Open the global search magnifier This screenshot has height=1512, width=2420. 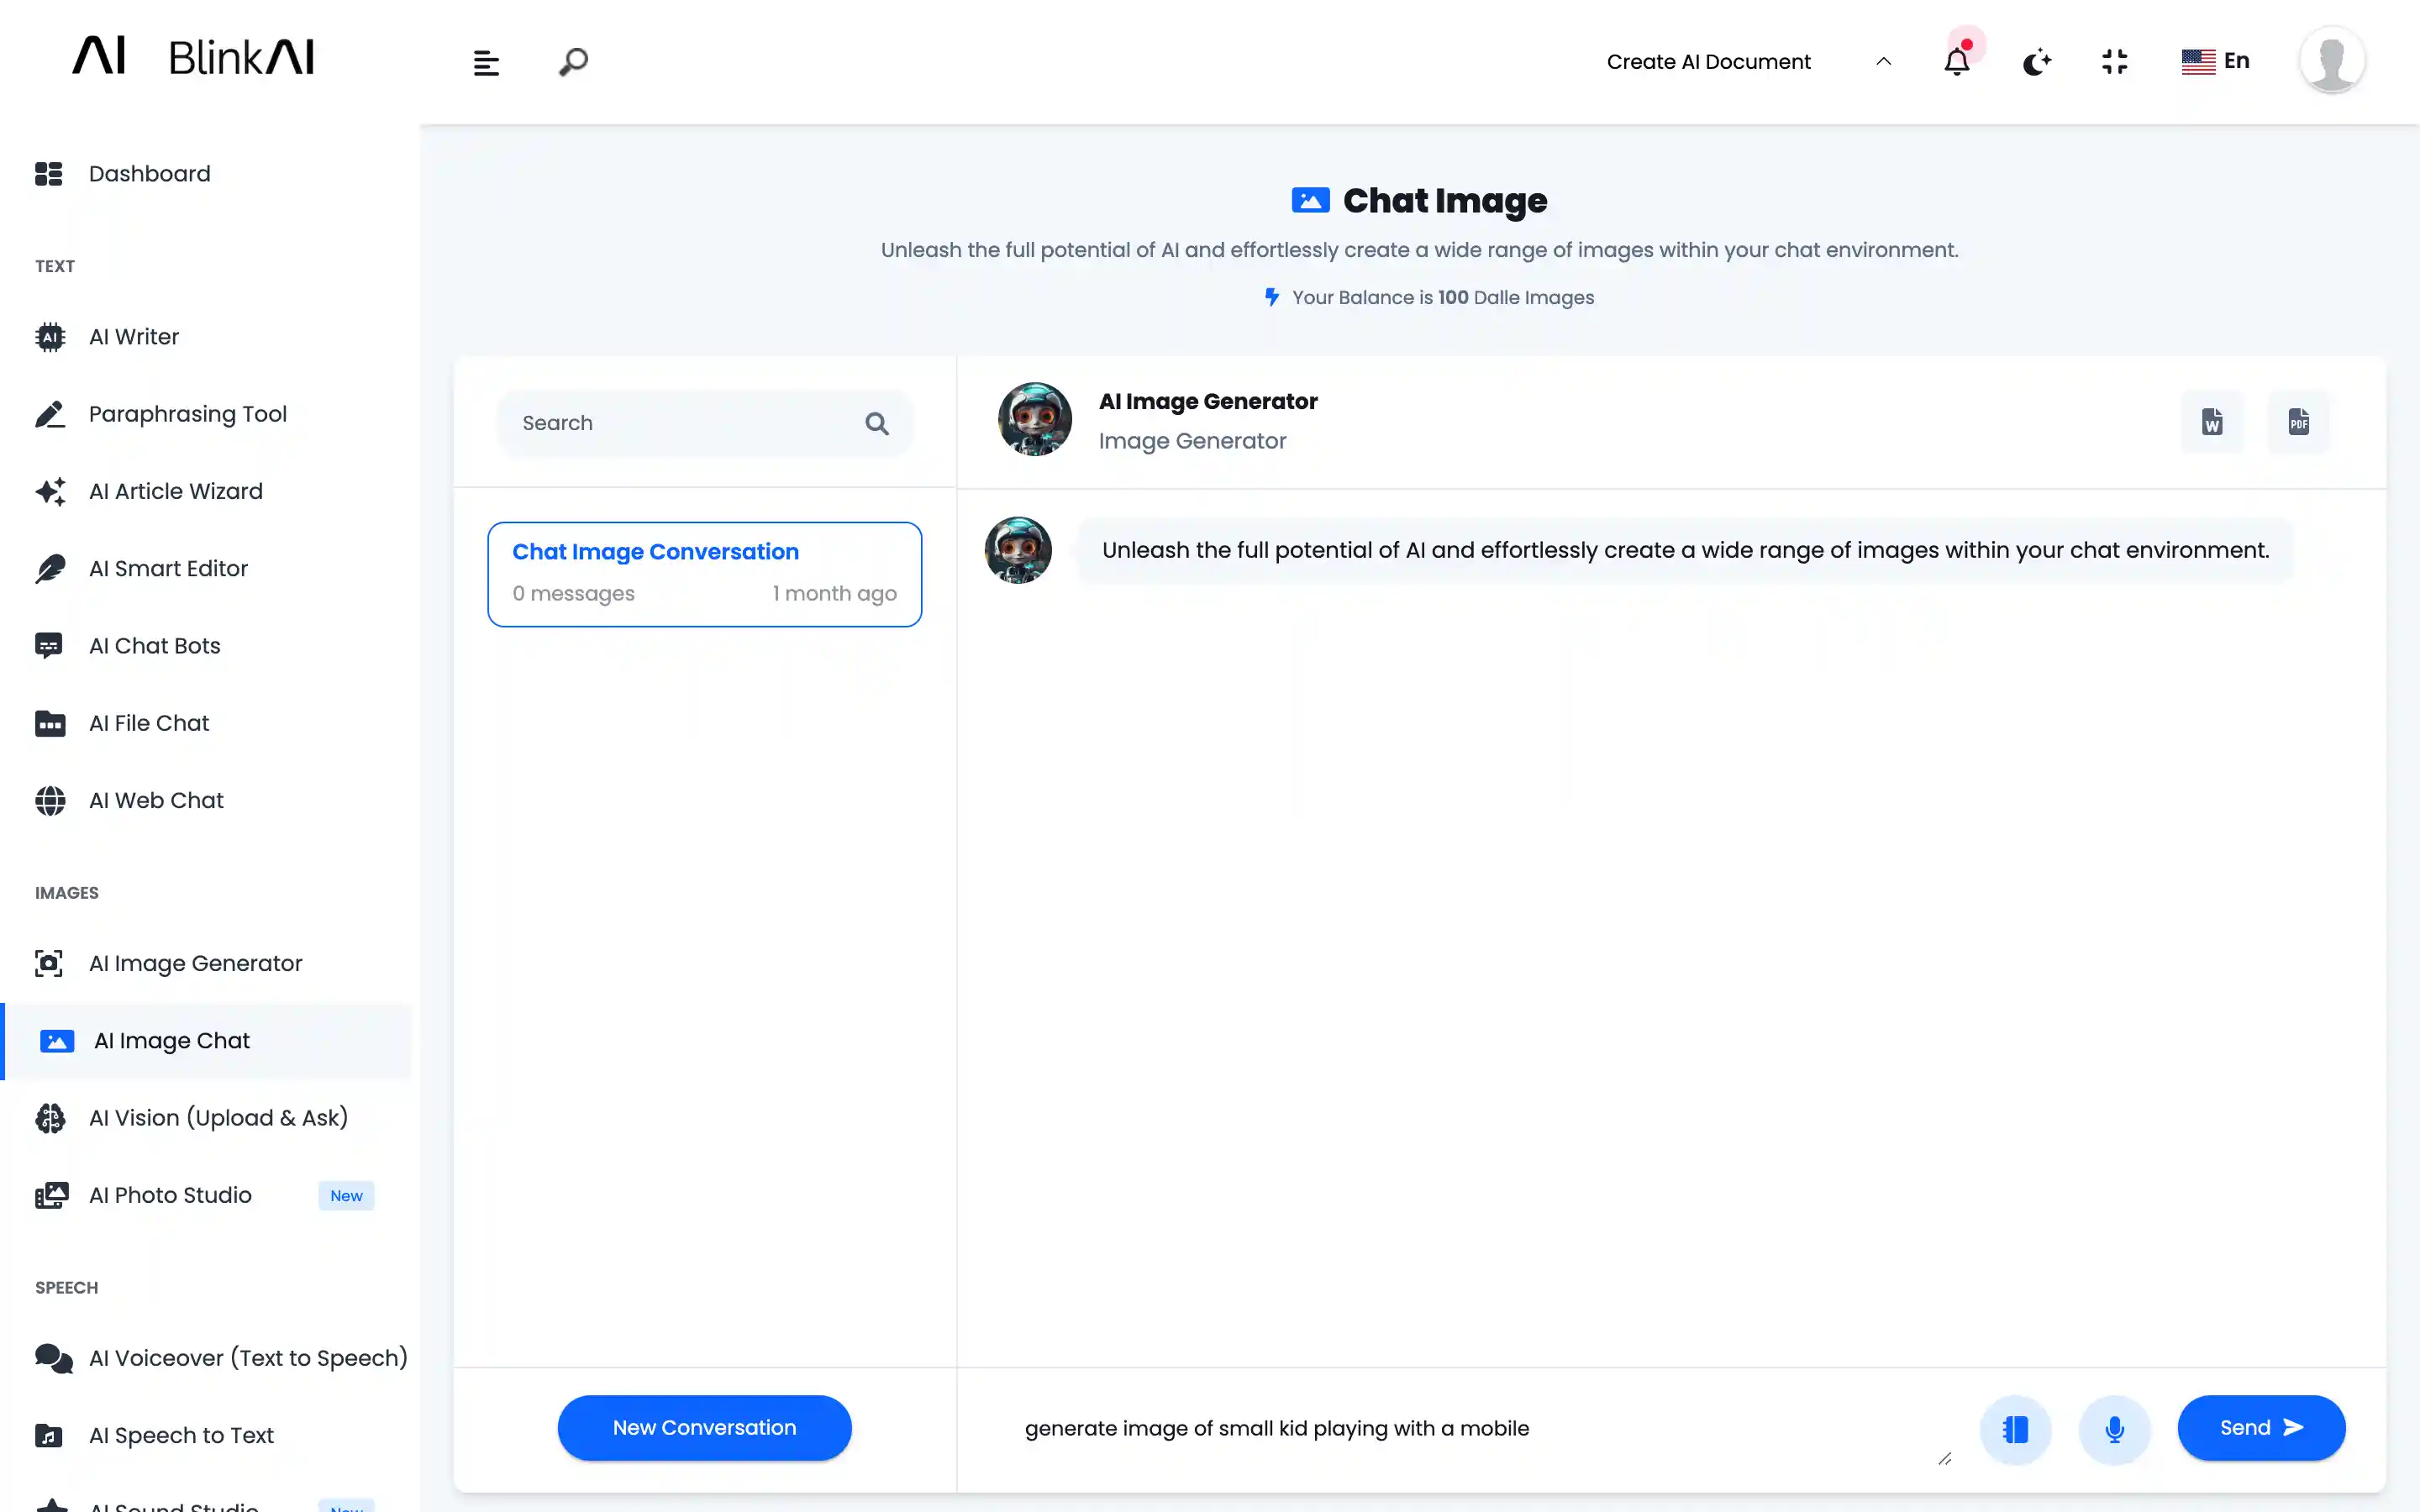(x=573, y=61)
